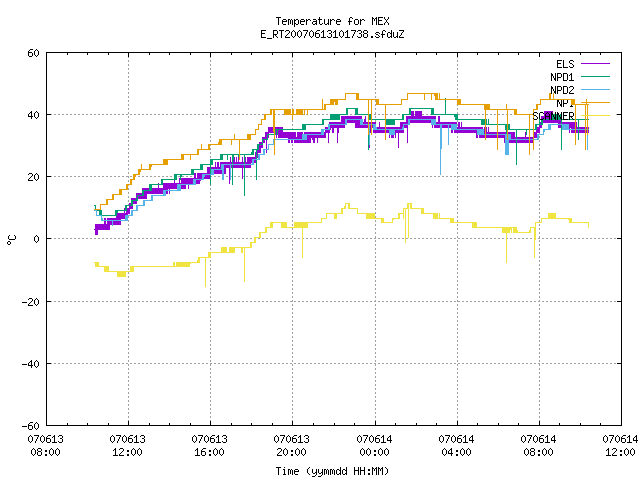Image resolution: width=640 pixels, height=480 pixels.
Task: Click the green NPD1 legend line sample
Action: (x=595, y=76)
